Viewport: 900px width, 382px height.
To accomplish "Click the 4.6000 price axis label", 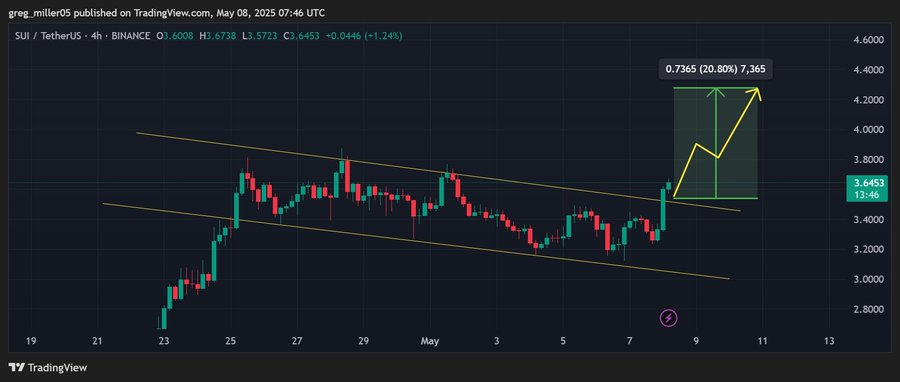I will coord(868,40).
